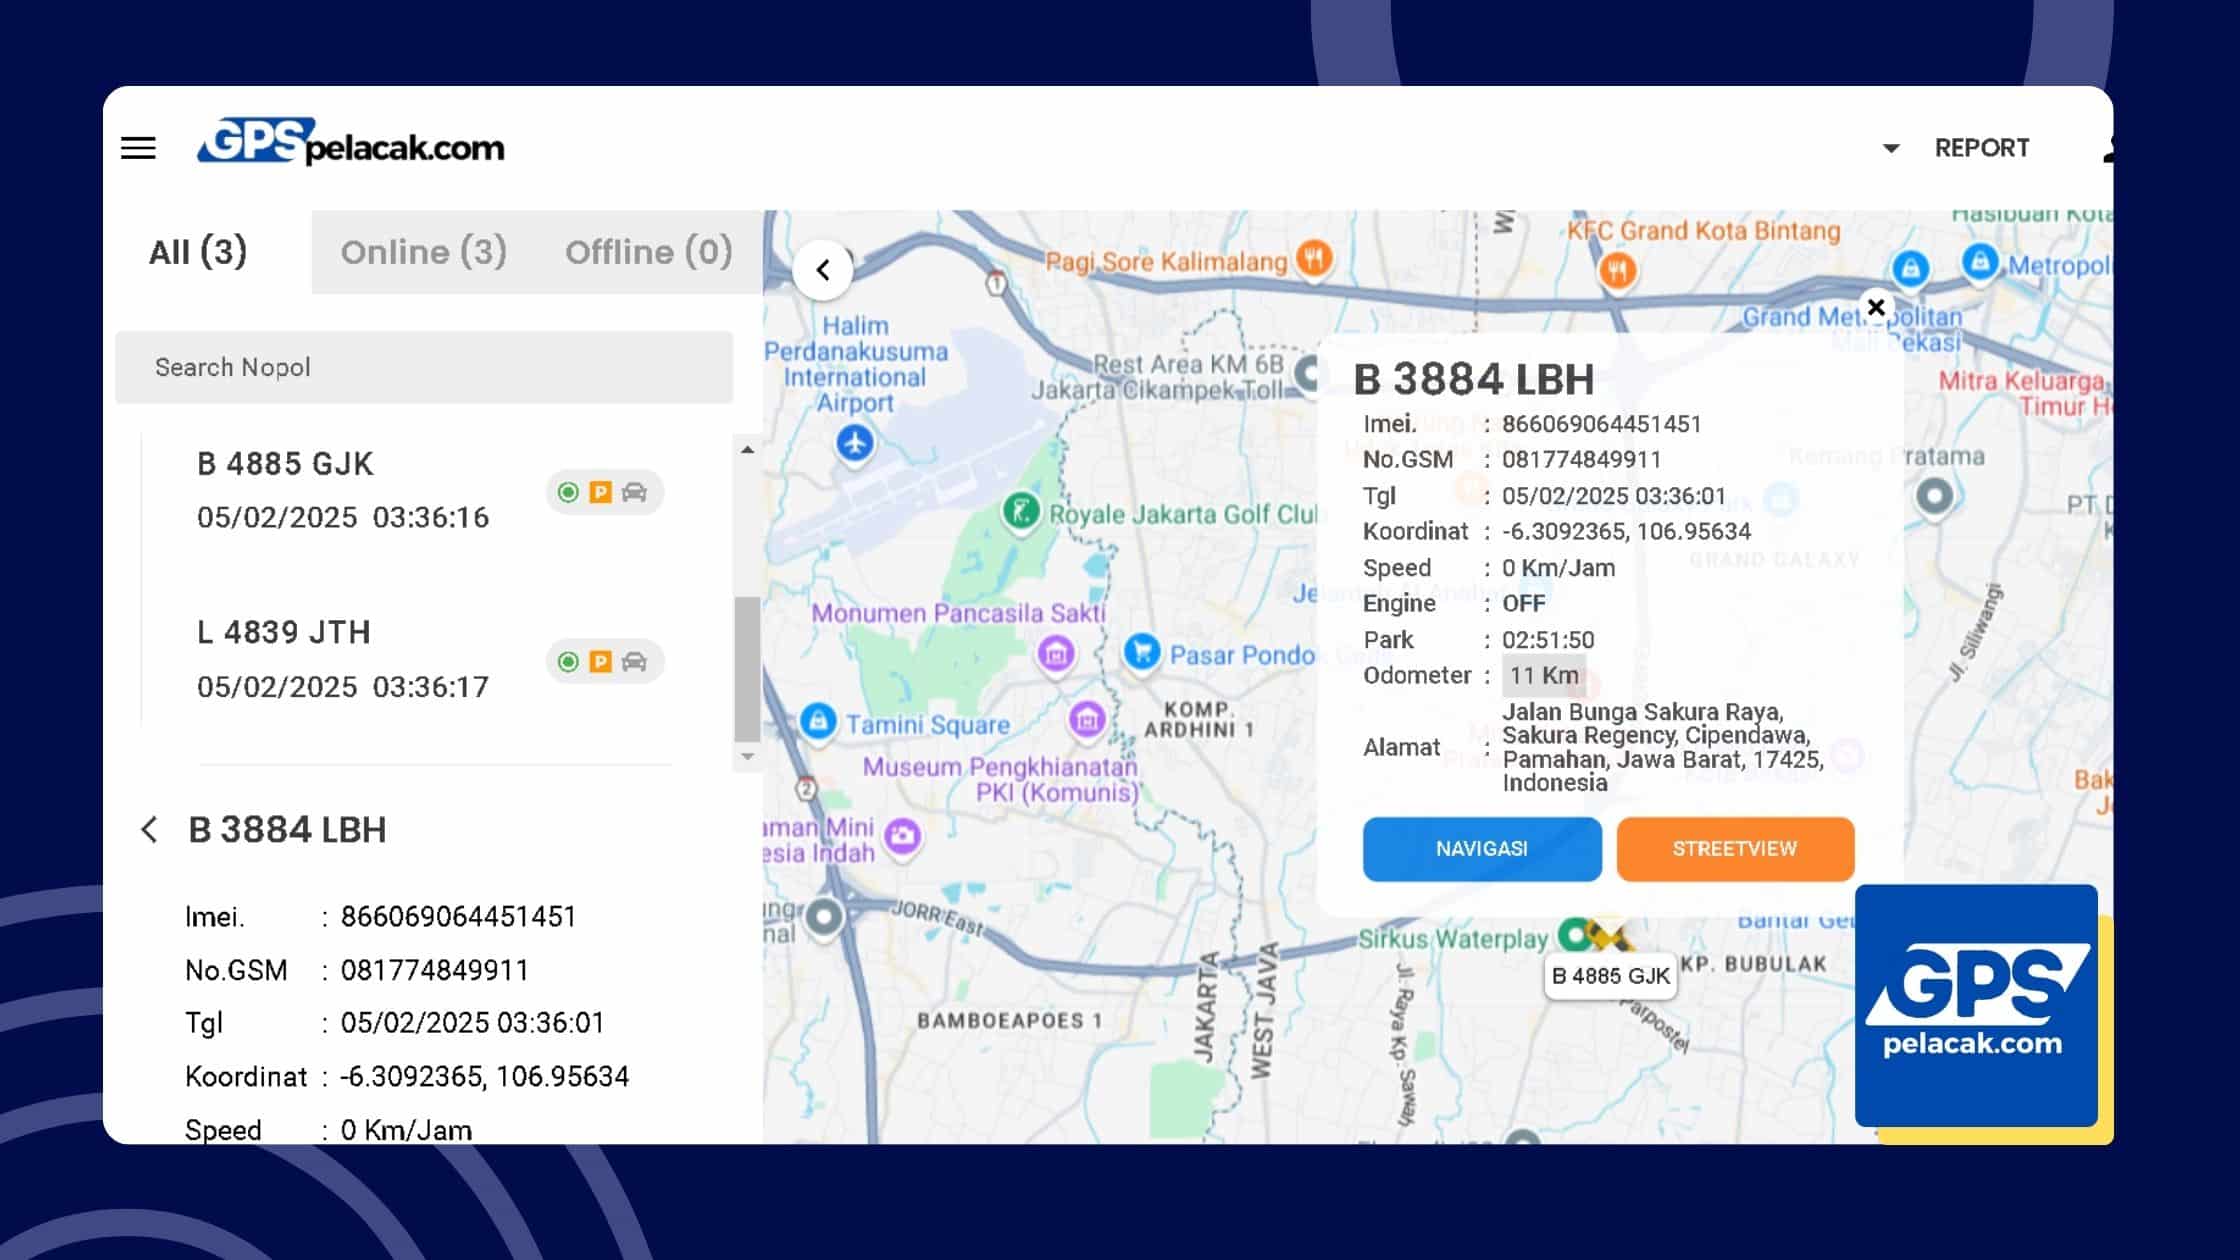Click Mitra Keluarga hospital label on map

[x=2024, y=393]
